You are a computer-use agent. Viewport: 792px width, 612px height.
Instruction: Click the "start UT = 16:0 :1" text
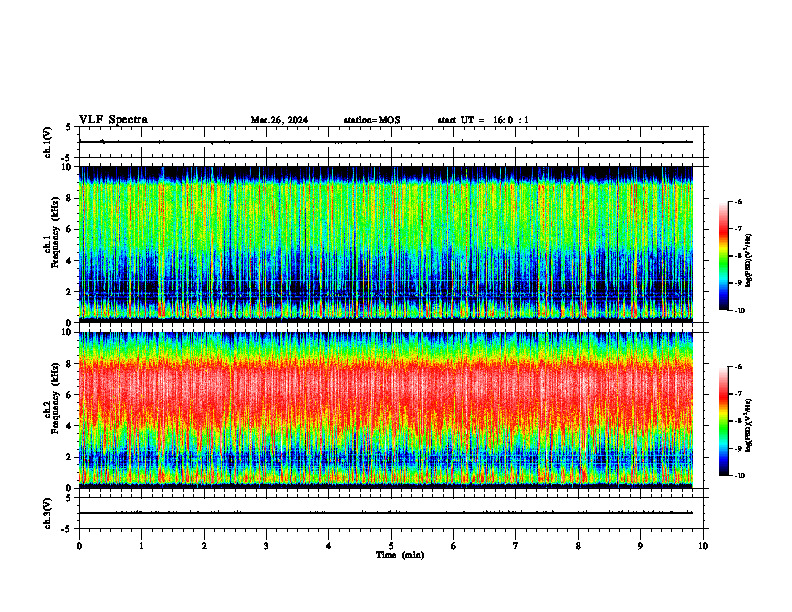click(483, 120)
